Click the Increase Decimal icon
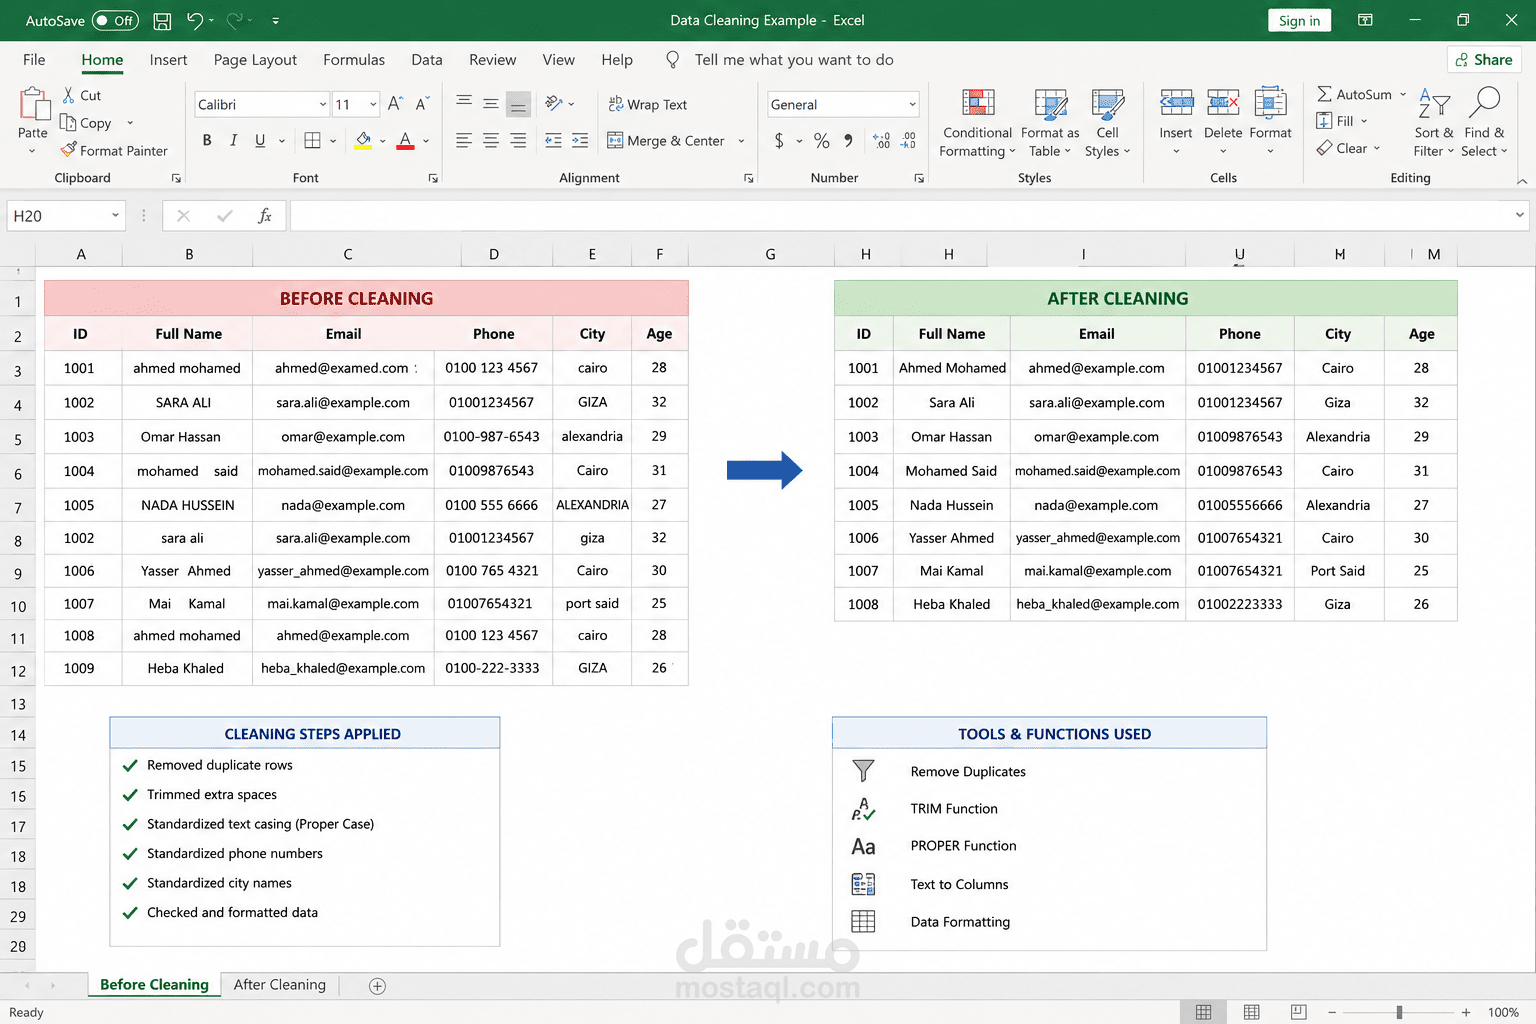Viewport: 1536px width, 1024px height. click(881, 141)
